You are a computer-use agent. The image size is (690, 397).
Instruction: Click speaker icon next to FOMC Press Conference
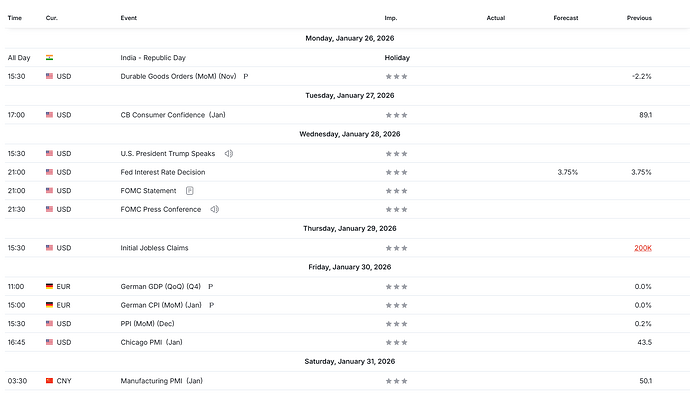(x=214, y=210)
